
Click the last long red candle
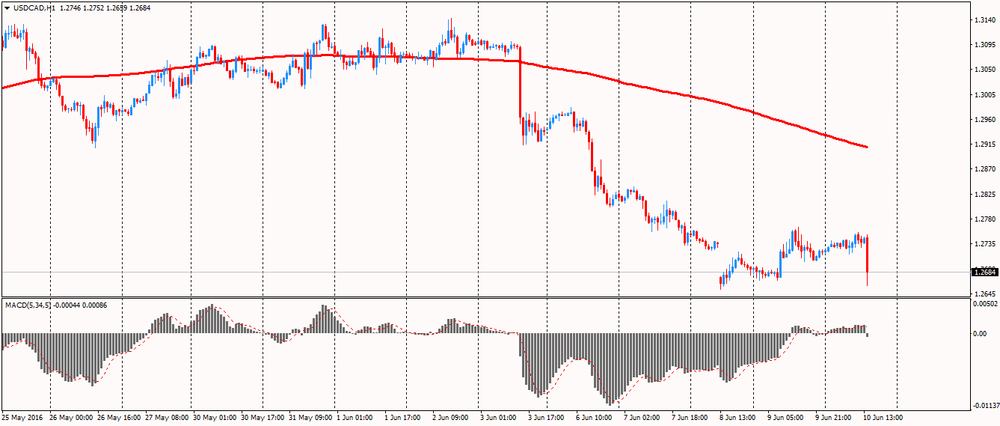pyautogui.click(x=867, y=260)
